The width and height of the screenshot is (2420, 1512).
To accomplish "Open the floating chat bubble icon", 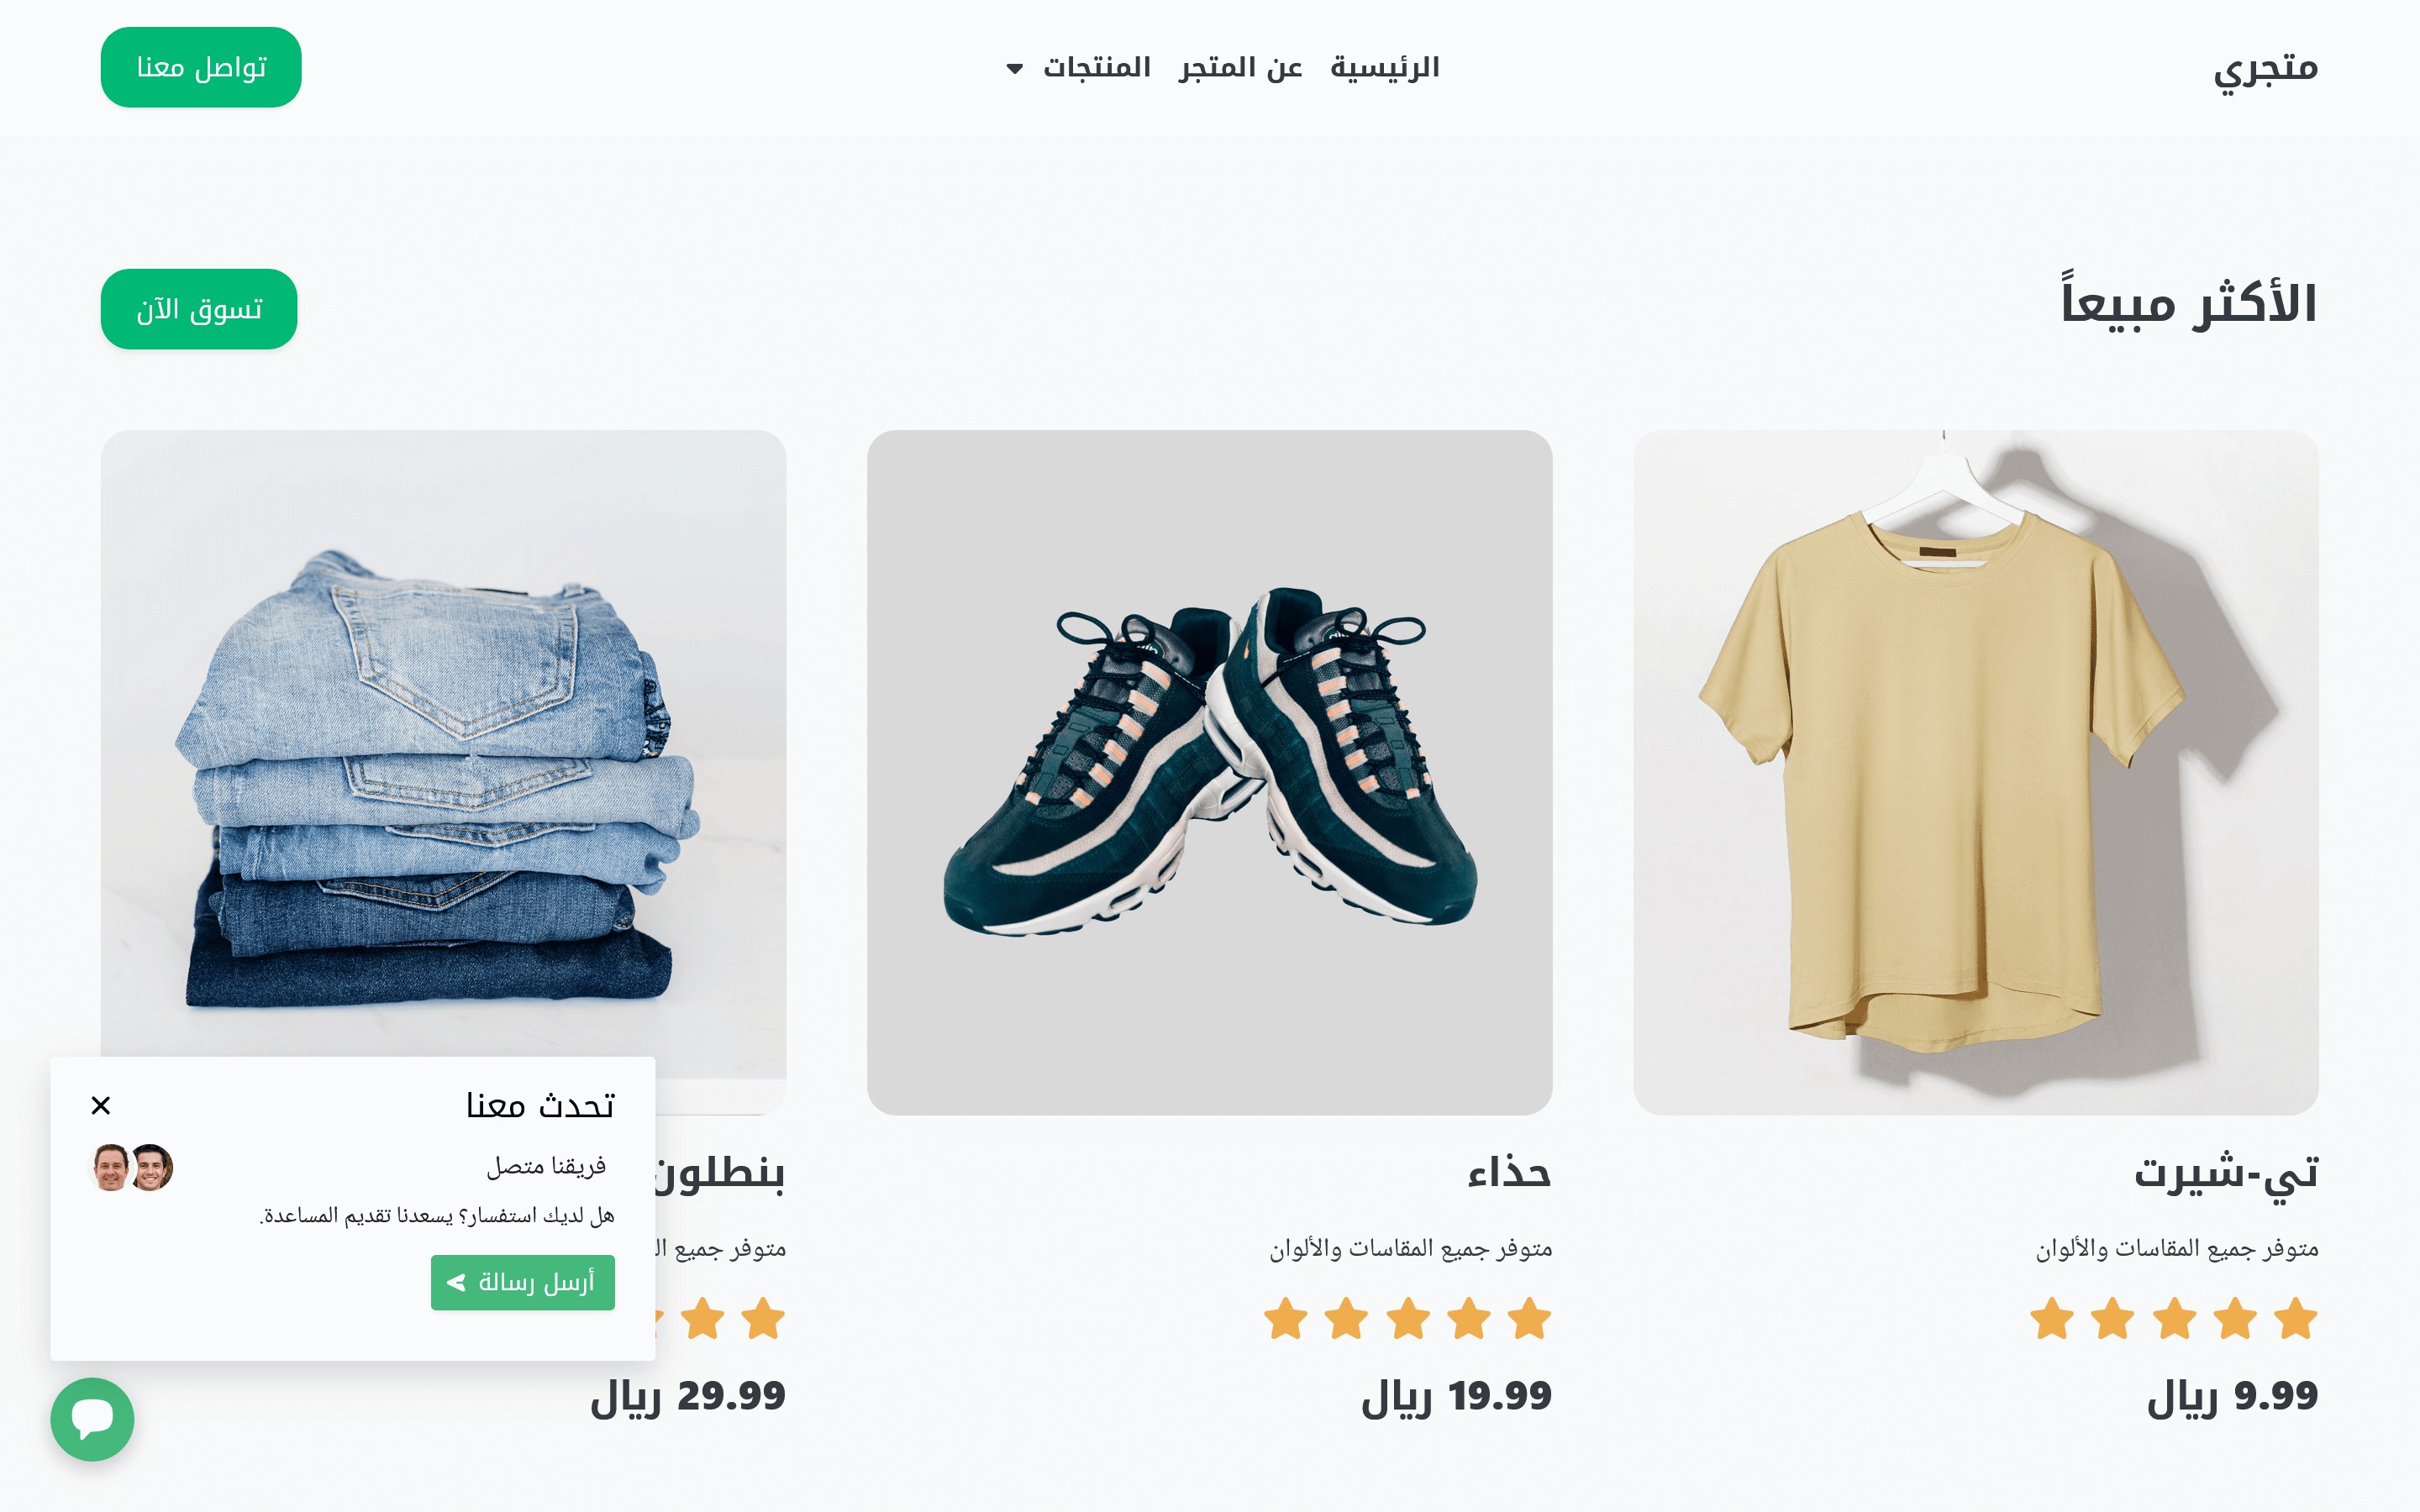I will (x=92, y=1419).
